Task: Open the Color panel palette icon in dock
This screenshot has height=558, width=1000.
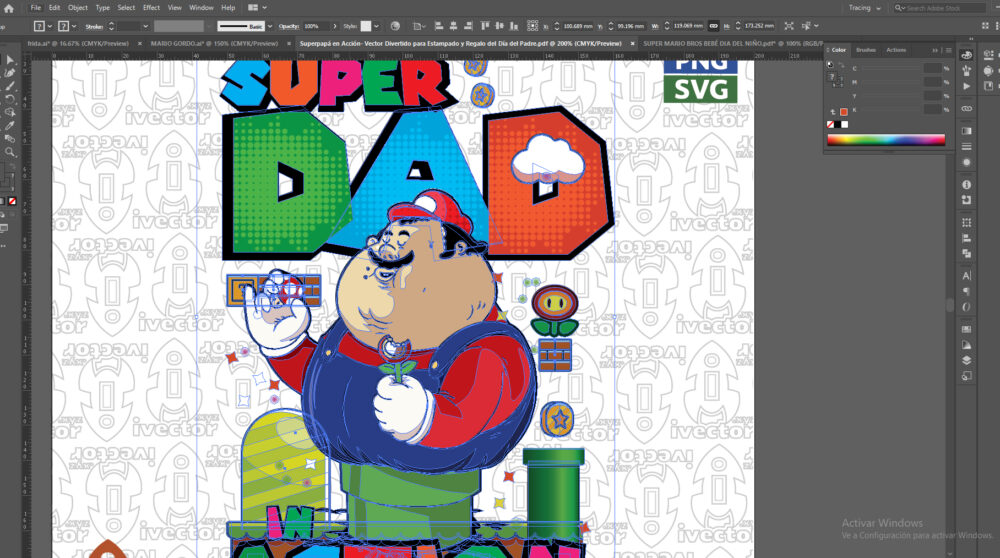Action: [967, 55]
